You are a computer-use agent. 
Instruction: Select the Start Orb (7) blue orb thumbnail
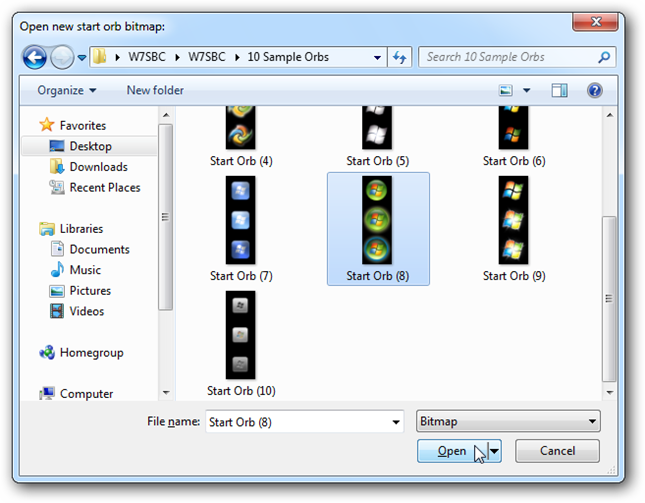[241, 220]
